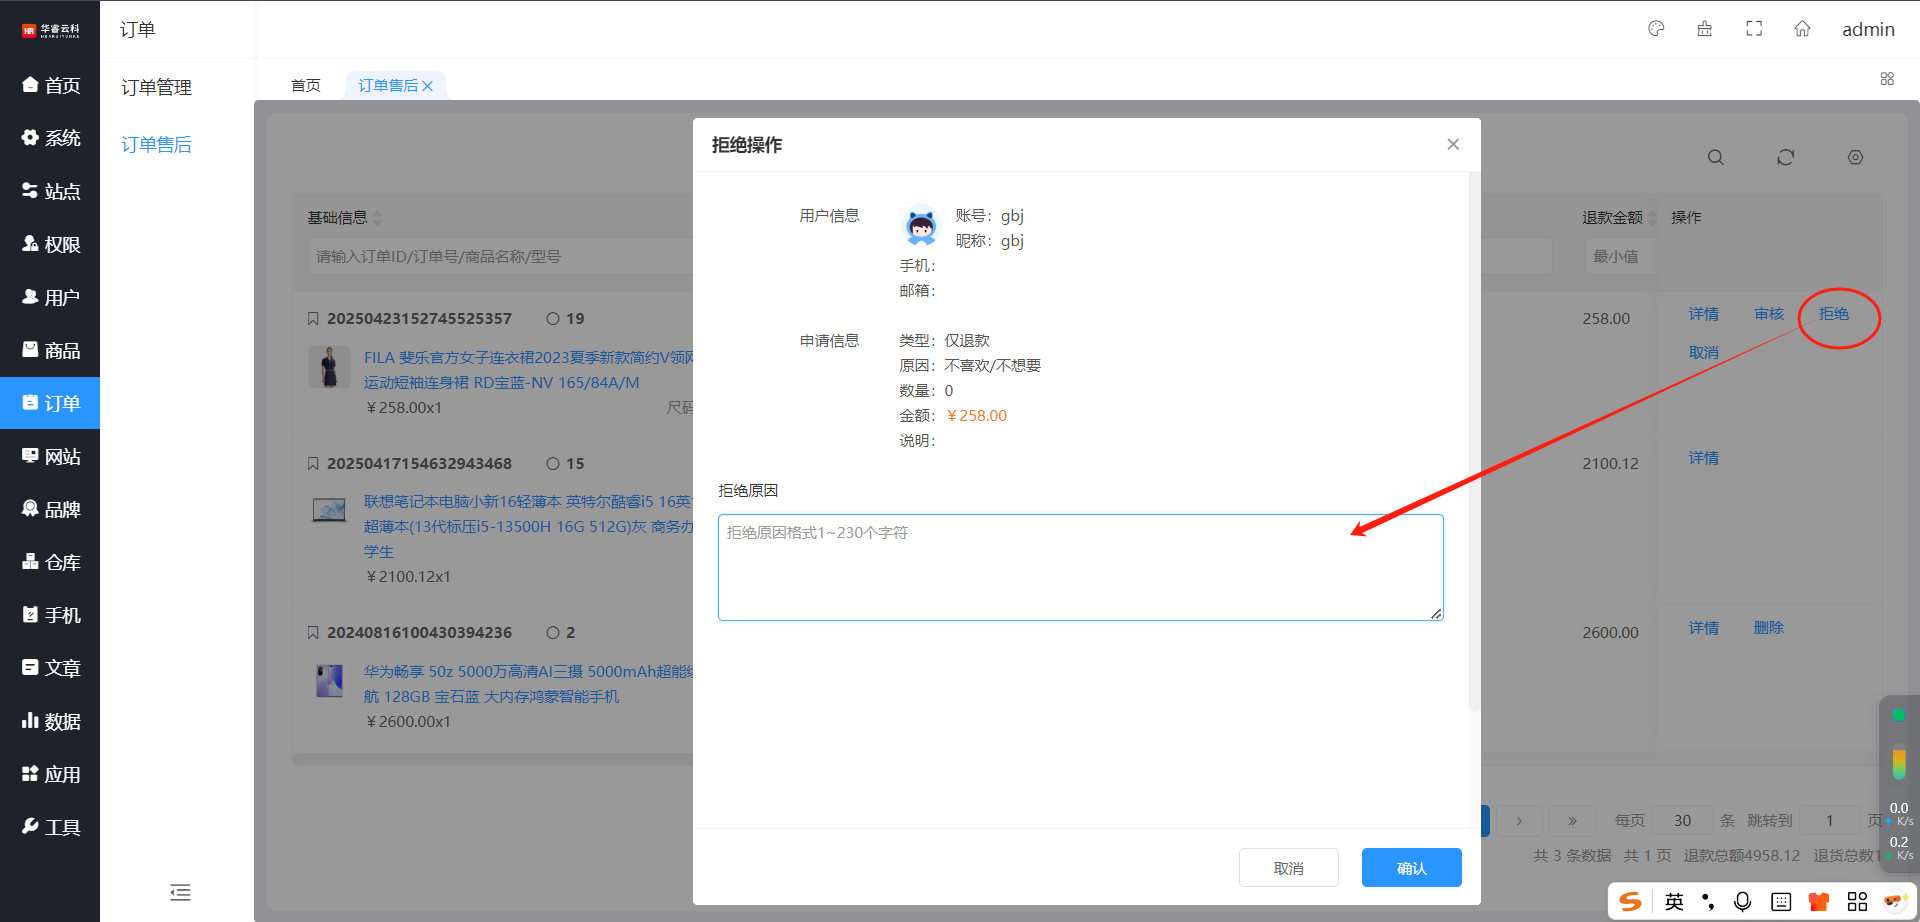The height and width of the screenshot is (922, 1920).
Task: Switch to the 首页 tab
Action: tap(306, 86)
